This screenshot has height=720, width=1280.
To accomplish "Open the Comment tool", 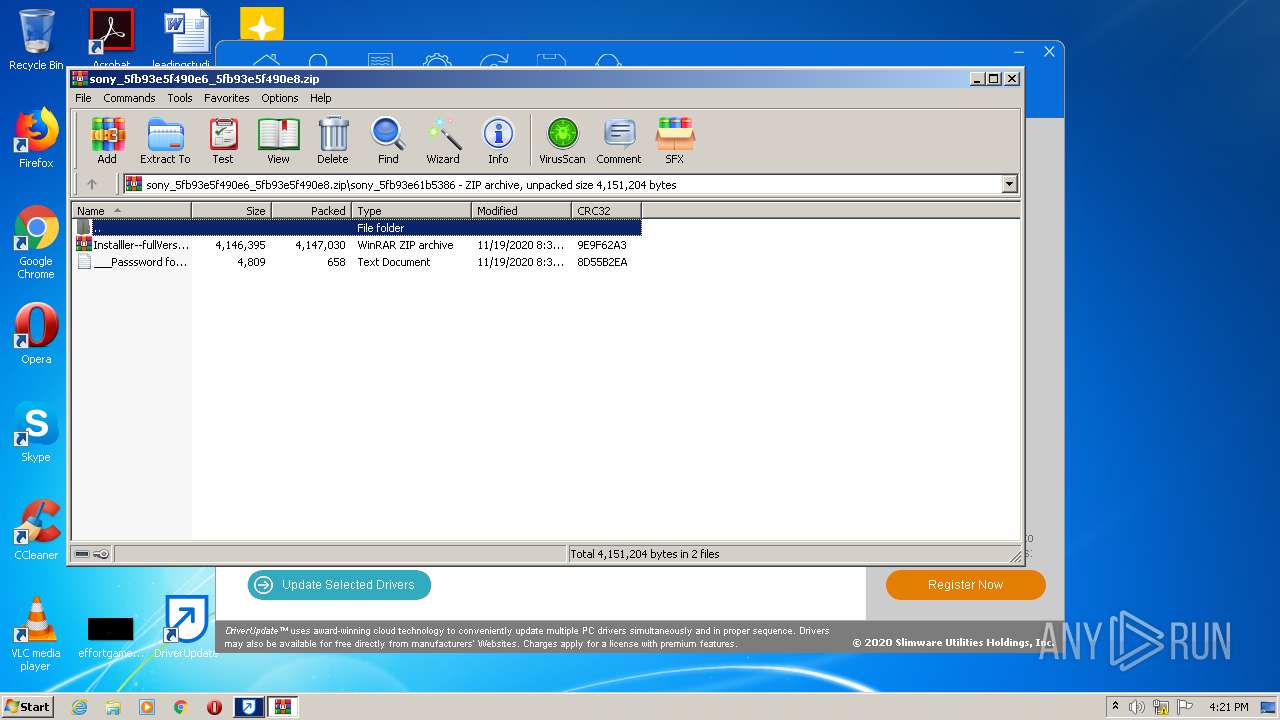I will (x=619, y=140).
